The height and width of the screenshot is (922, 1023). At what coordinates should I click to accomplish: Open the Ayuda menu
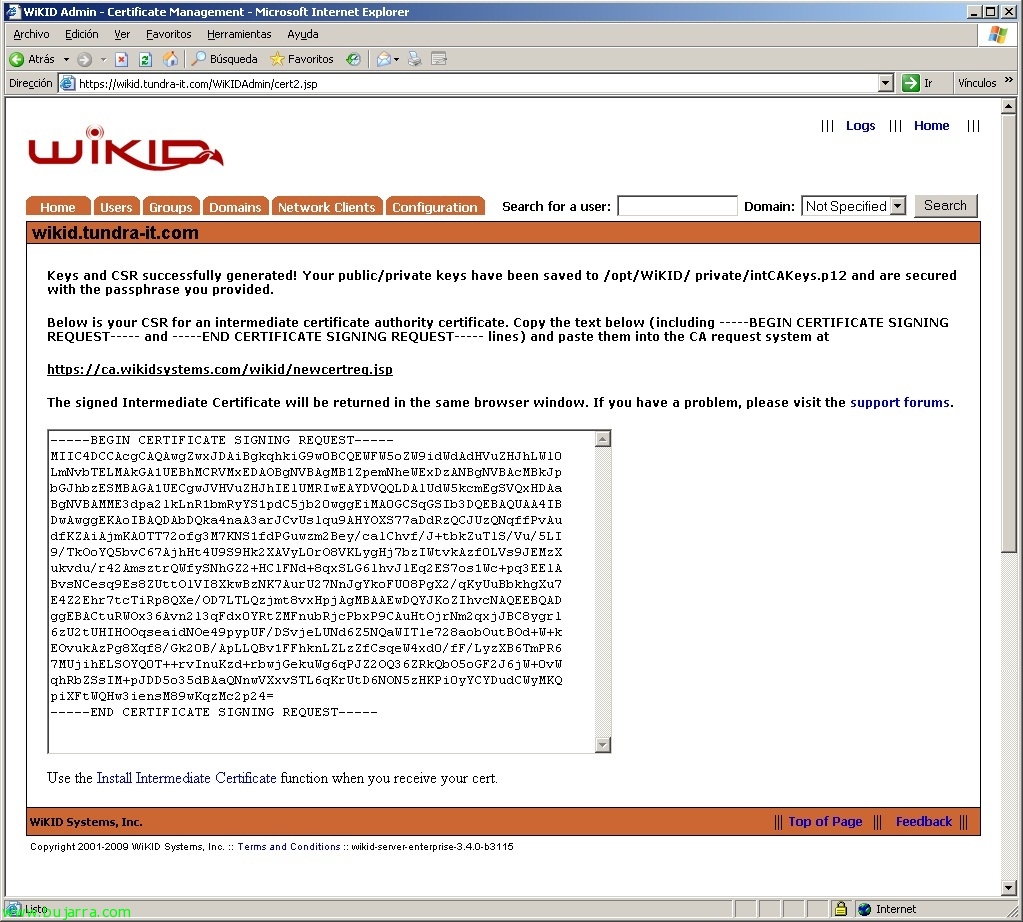click(303, 34)
